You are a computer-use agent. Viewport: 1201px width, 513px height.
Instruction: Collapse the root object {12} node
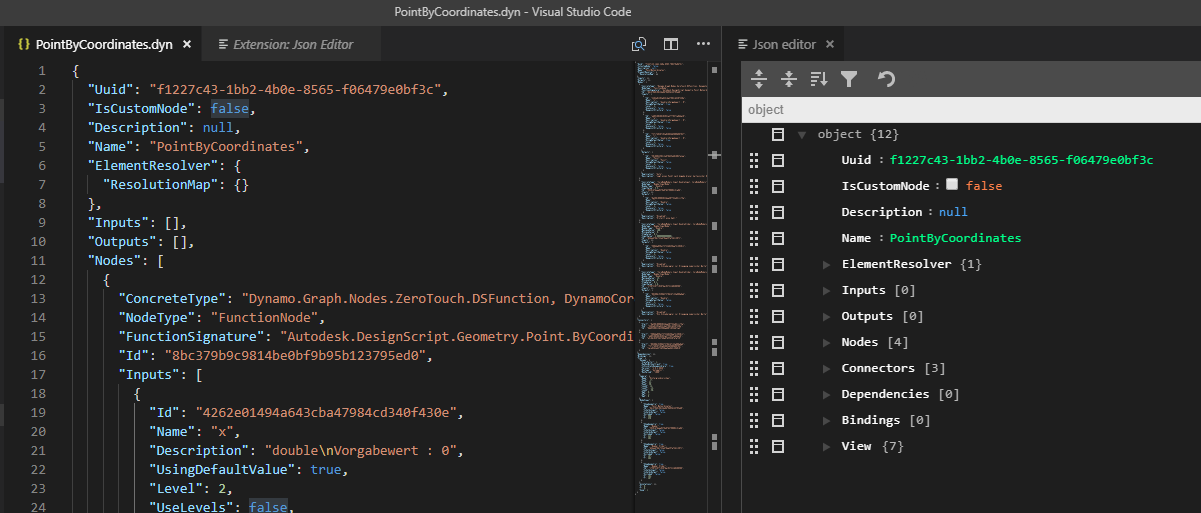[x=802, y=134]
